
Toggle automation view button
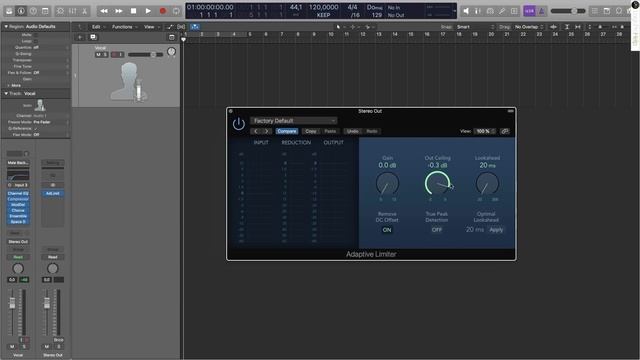click(170, 27)
